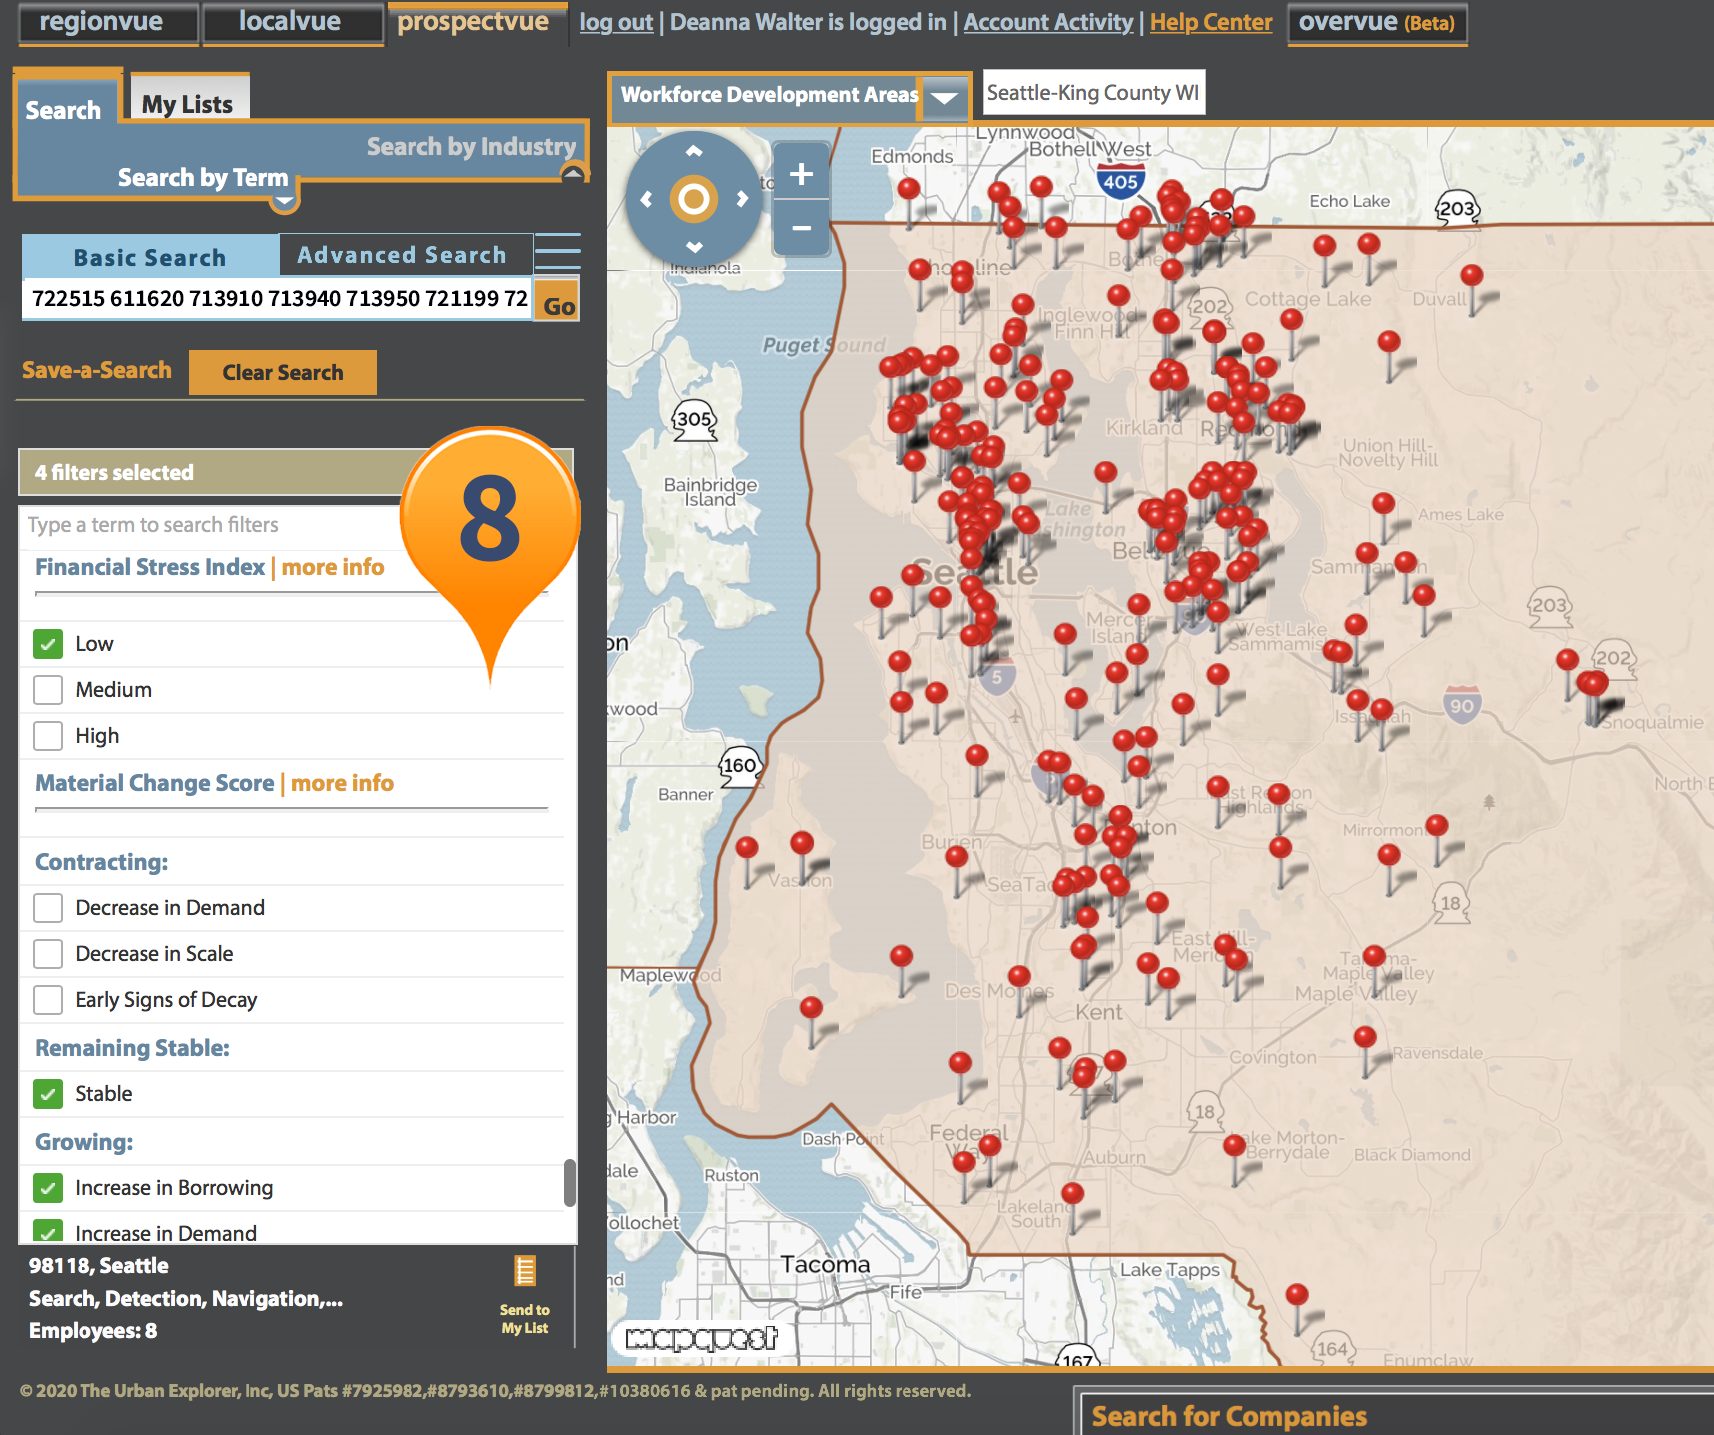The width and height of the screenshot is (1714, 1435).
Task: Open the overvue (Beta) tab
Action: point(1377,22)
